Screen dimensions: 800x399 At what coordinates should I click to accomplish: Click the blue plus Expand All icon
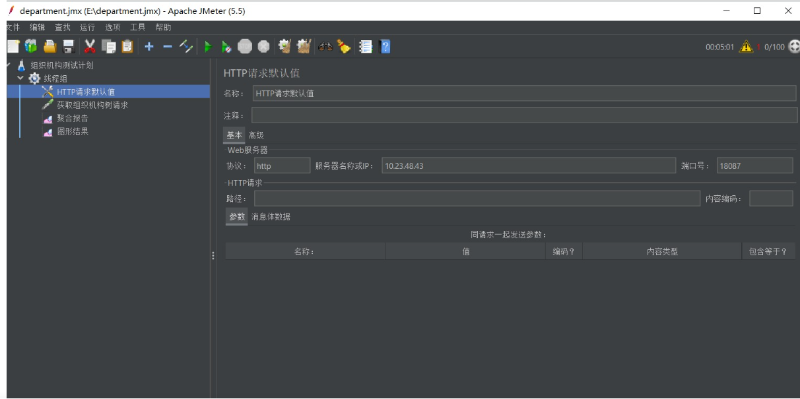pos(148,47)
